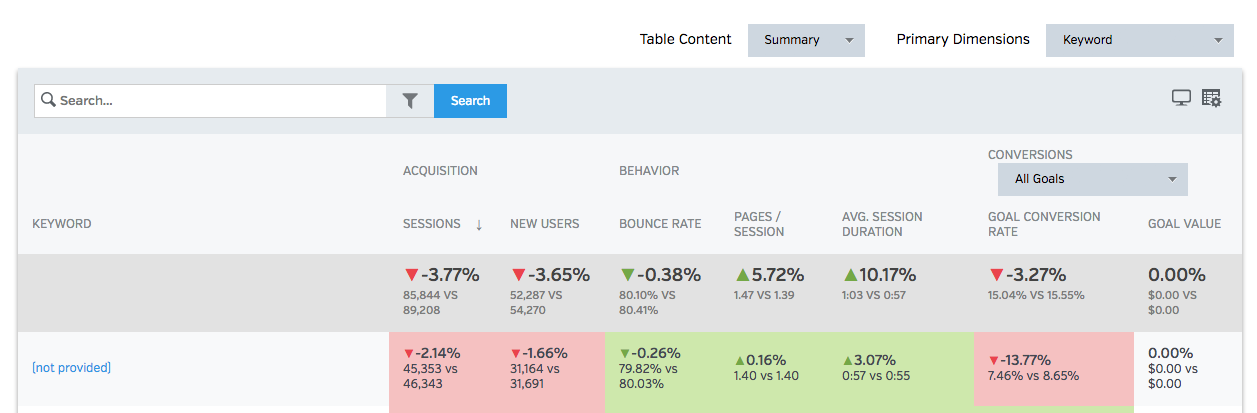Sort by the Keyword column header

(61, 224)
